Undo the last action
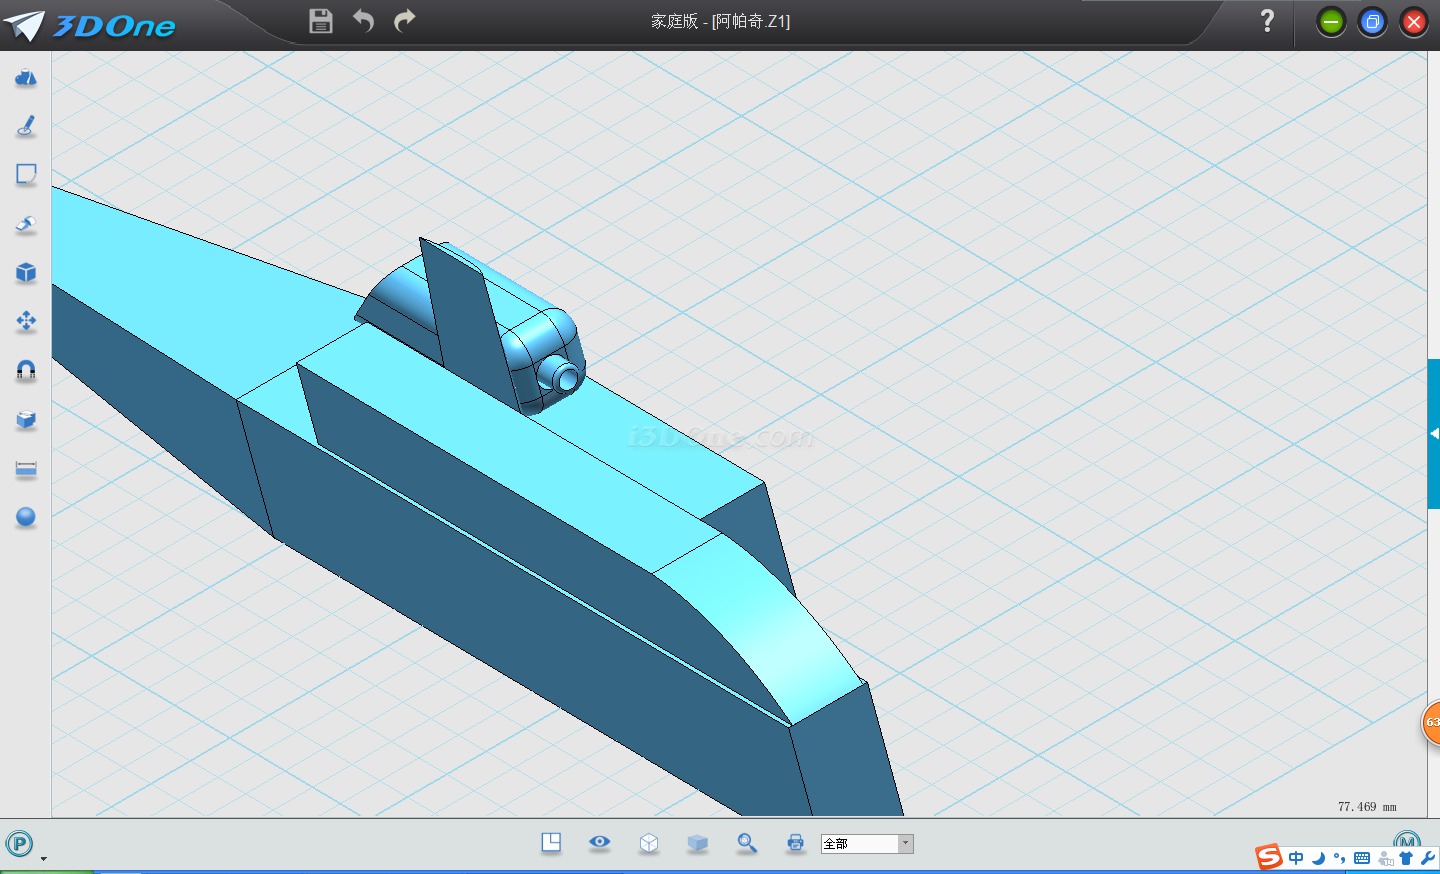The width and height of the screenshot is (1440, 874). (363, 21)
